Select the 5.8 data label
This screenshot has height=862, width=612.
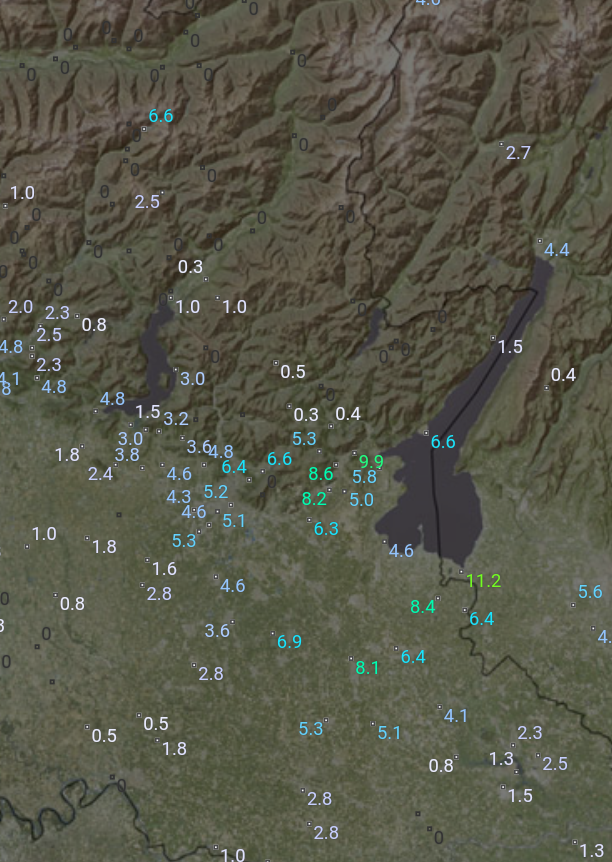(364, 478)
